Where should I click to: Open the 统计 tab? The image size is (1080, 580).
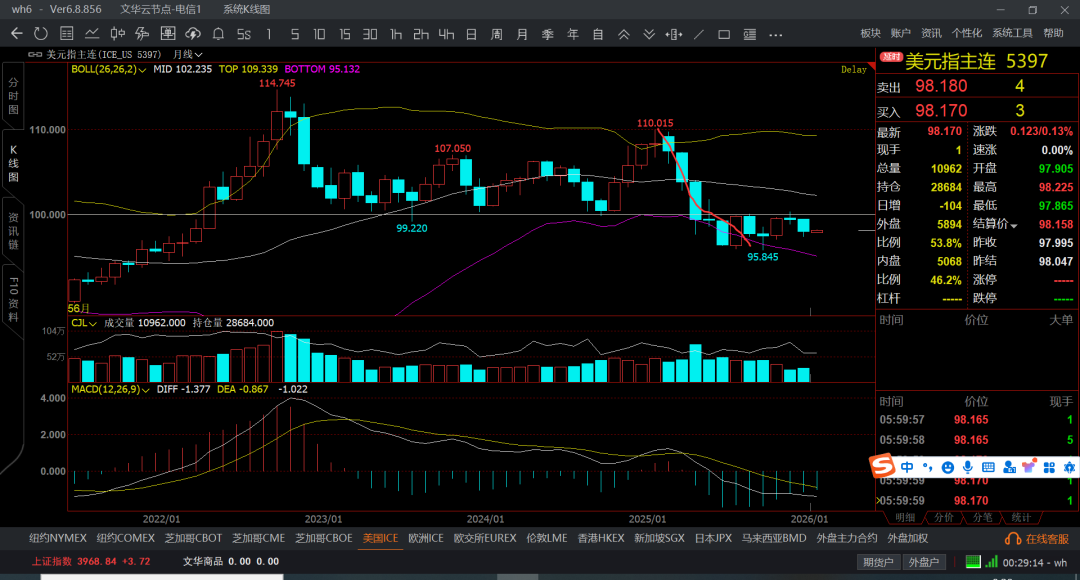[x=1021, y=517]
